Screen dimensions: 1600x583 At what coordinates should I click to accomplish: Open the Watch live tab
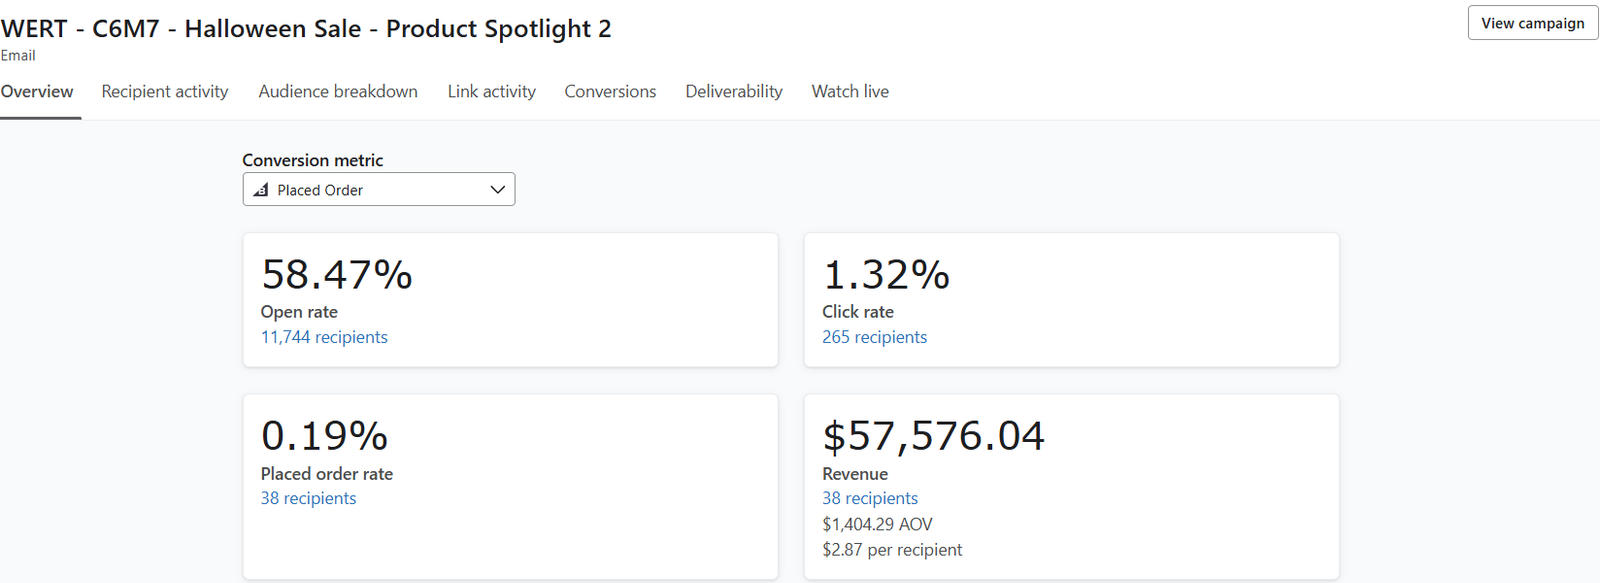click(850, 92)
